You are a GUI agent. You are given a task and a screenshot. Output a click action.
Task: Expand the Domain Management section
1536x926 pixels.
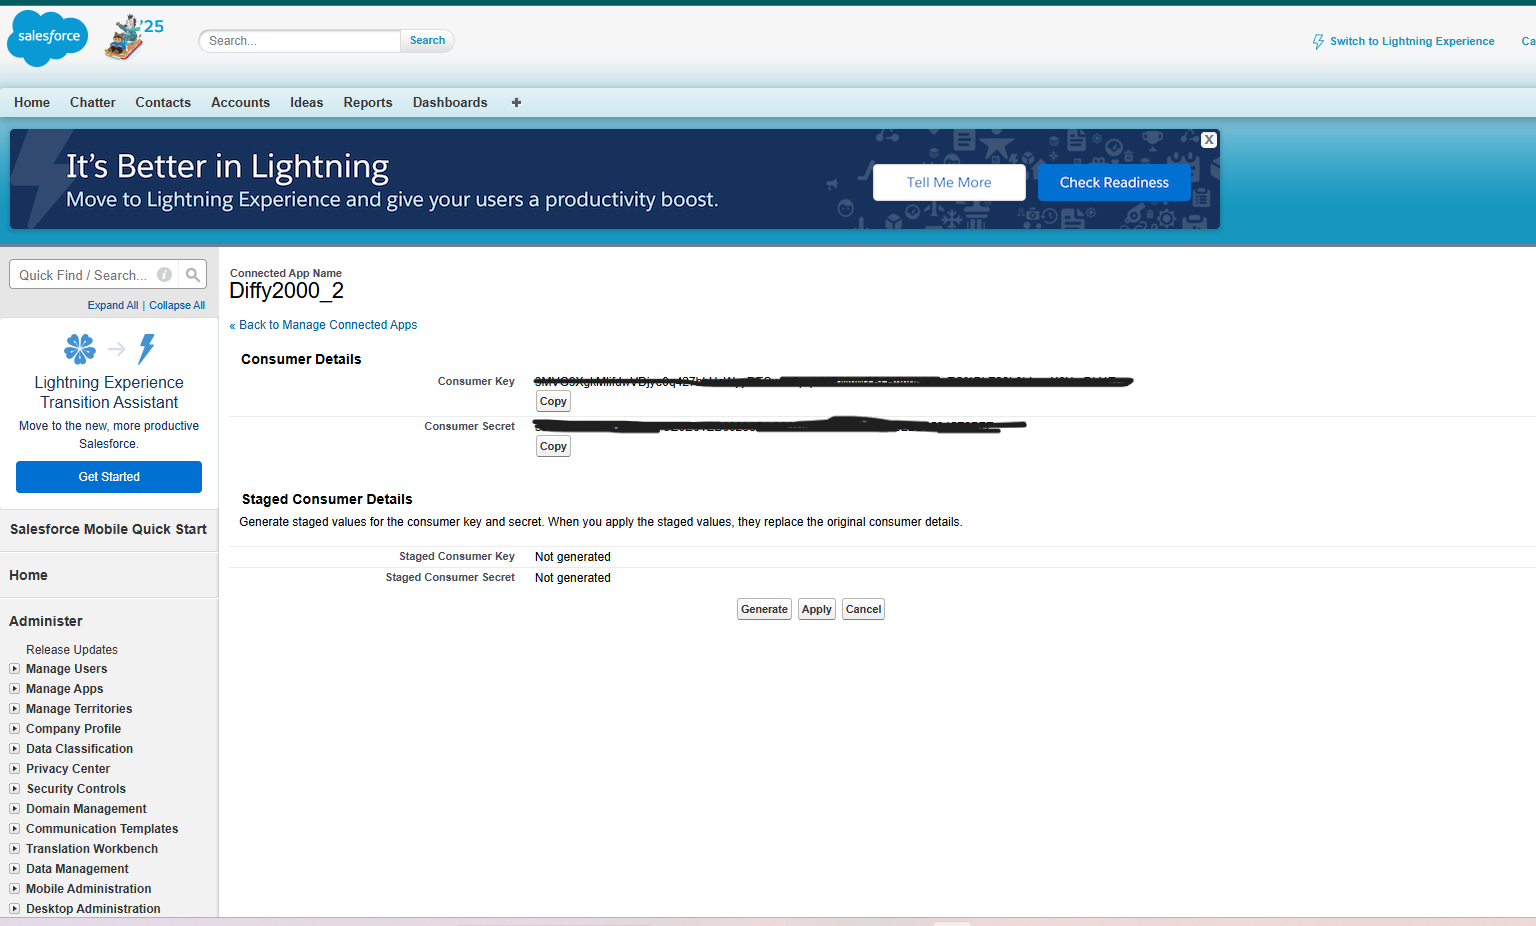(x=15, y=809)
